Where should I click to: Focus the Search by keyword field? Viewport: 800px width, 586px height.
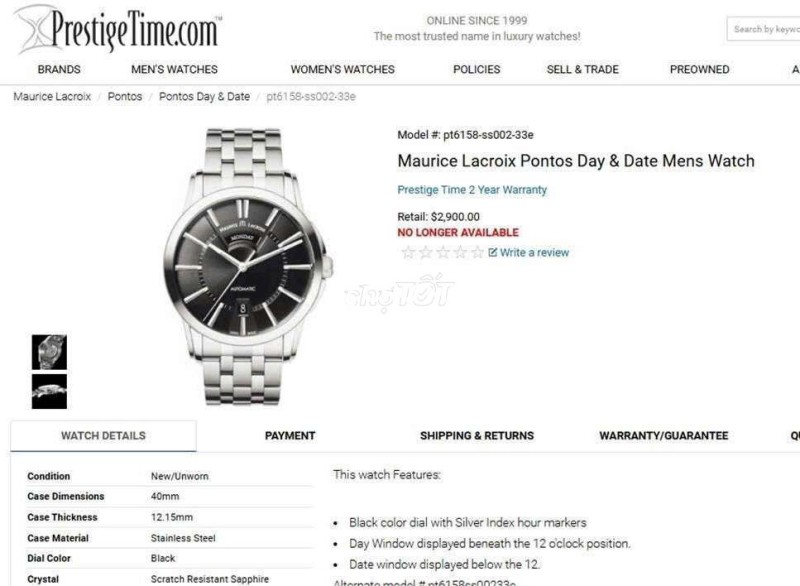[764, 29]
